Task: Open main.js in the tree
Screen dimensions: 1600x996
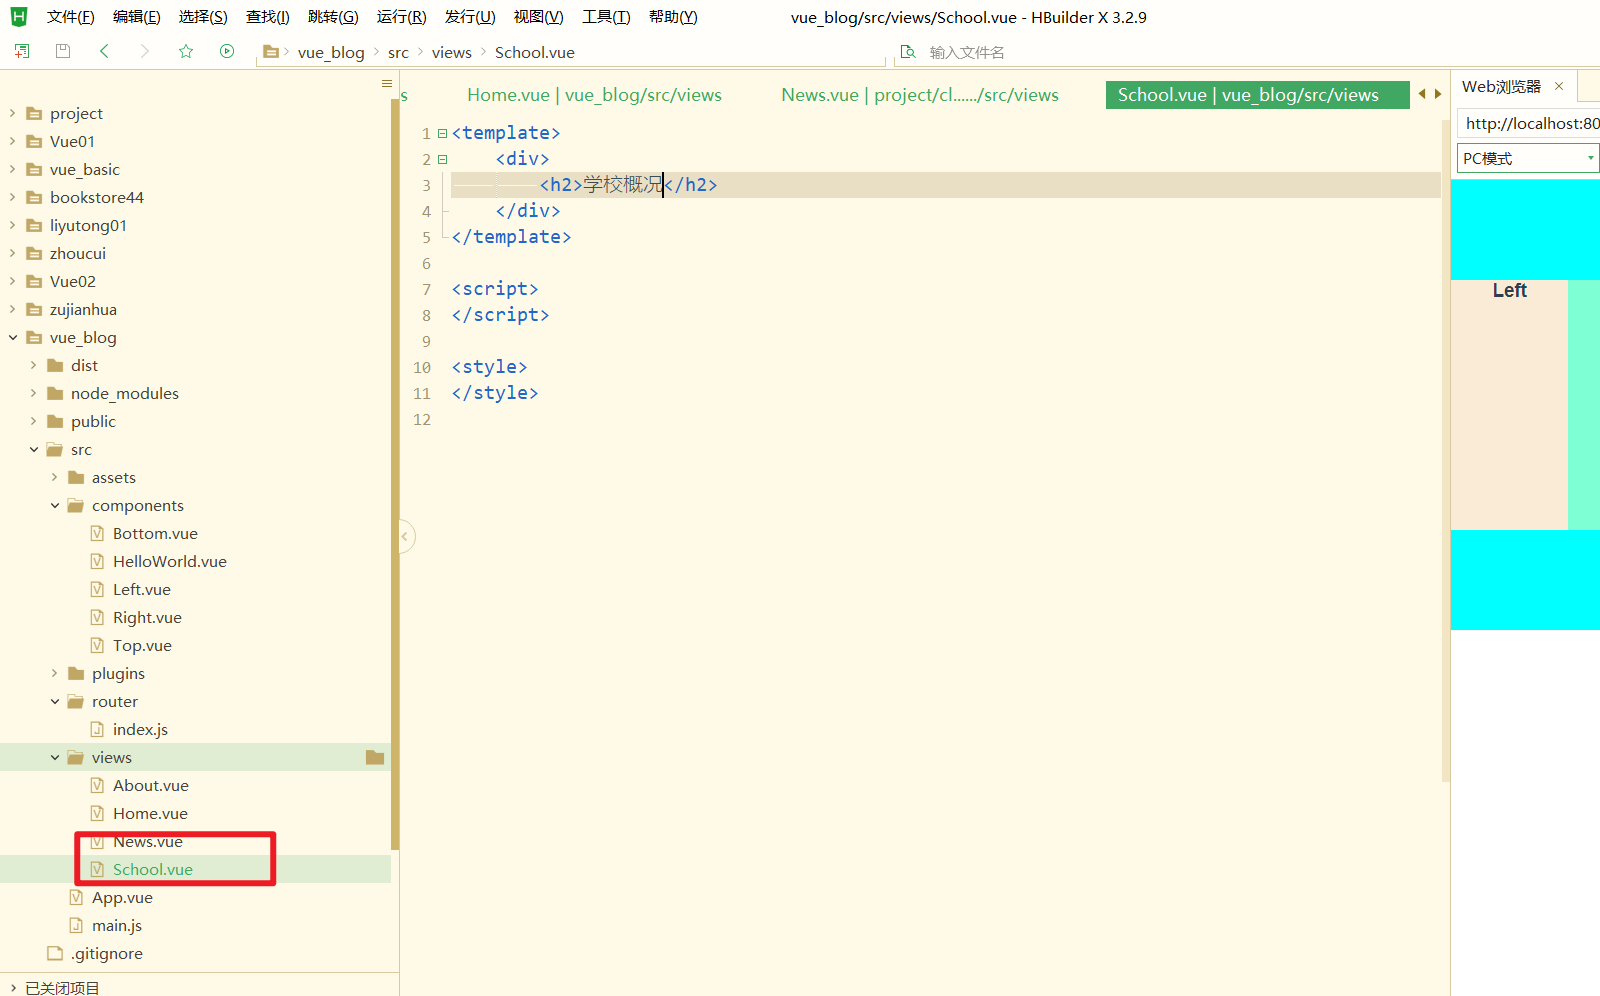Action: coord(117,925)
